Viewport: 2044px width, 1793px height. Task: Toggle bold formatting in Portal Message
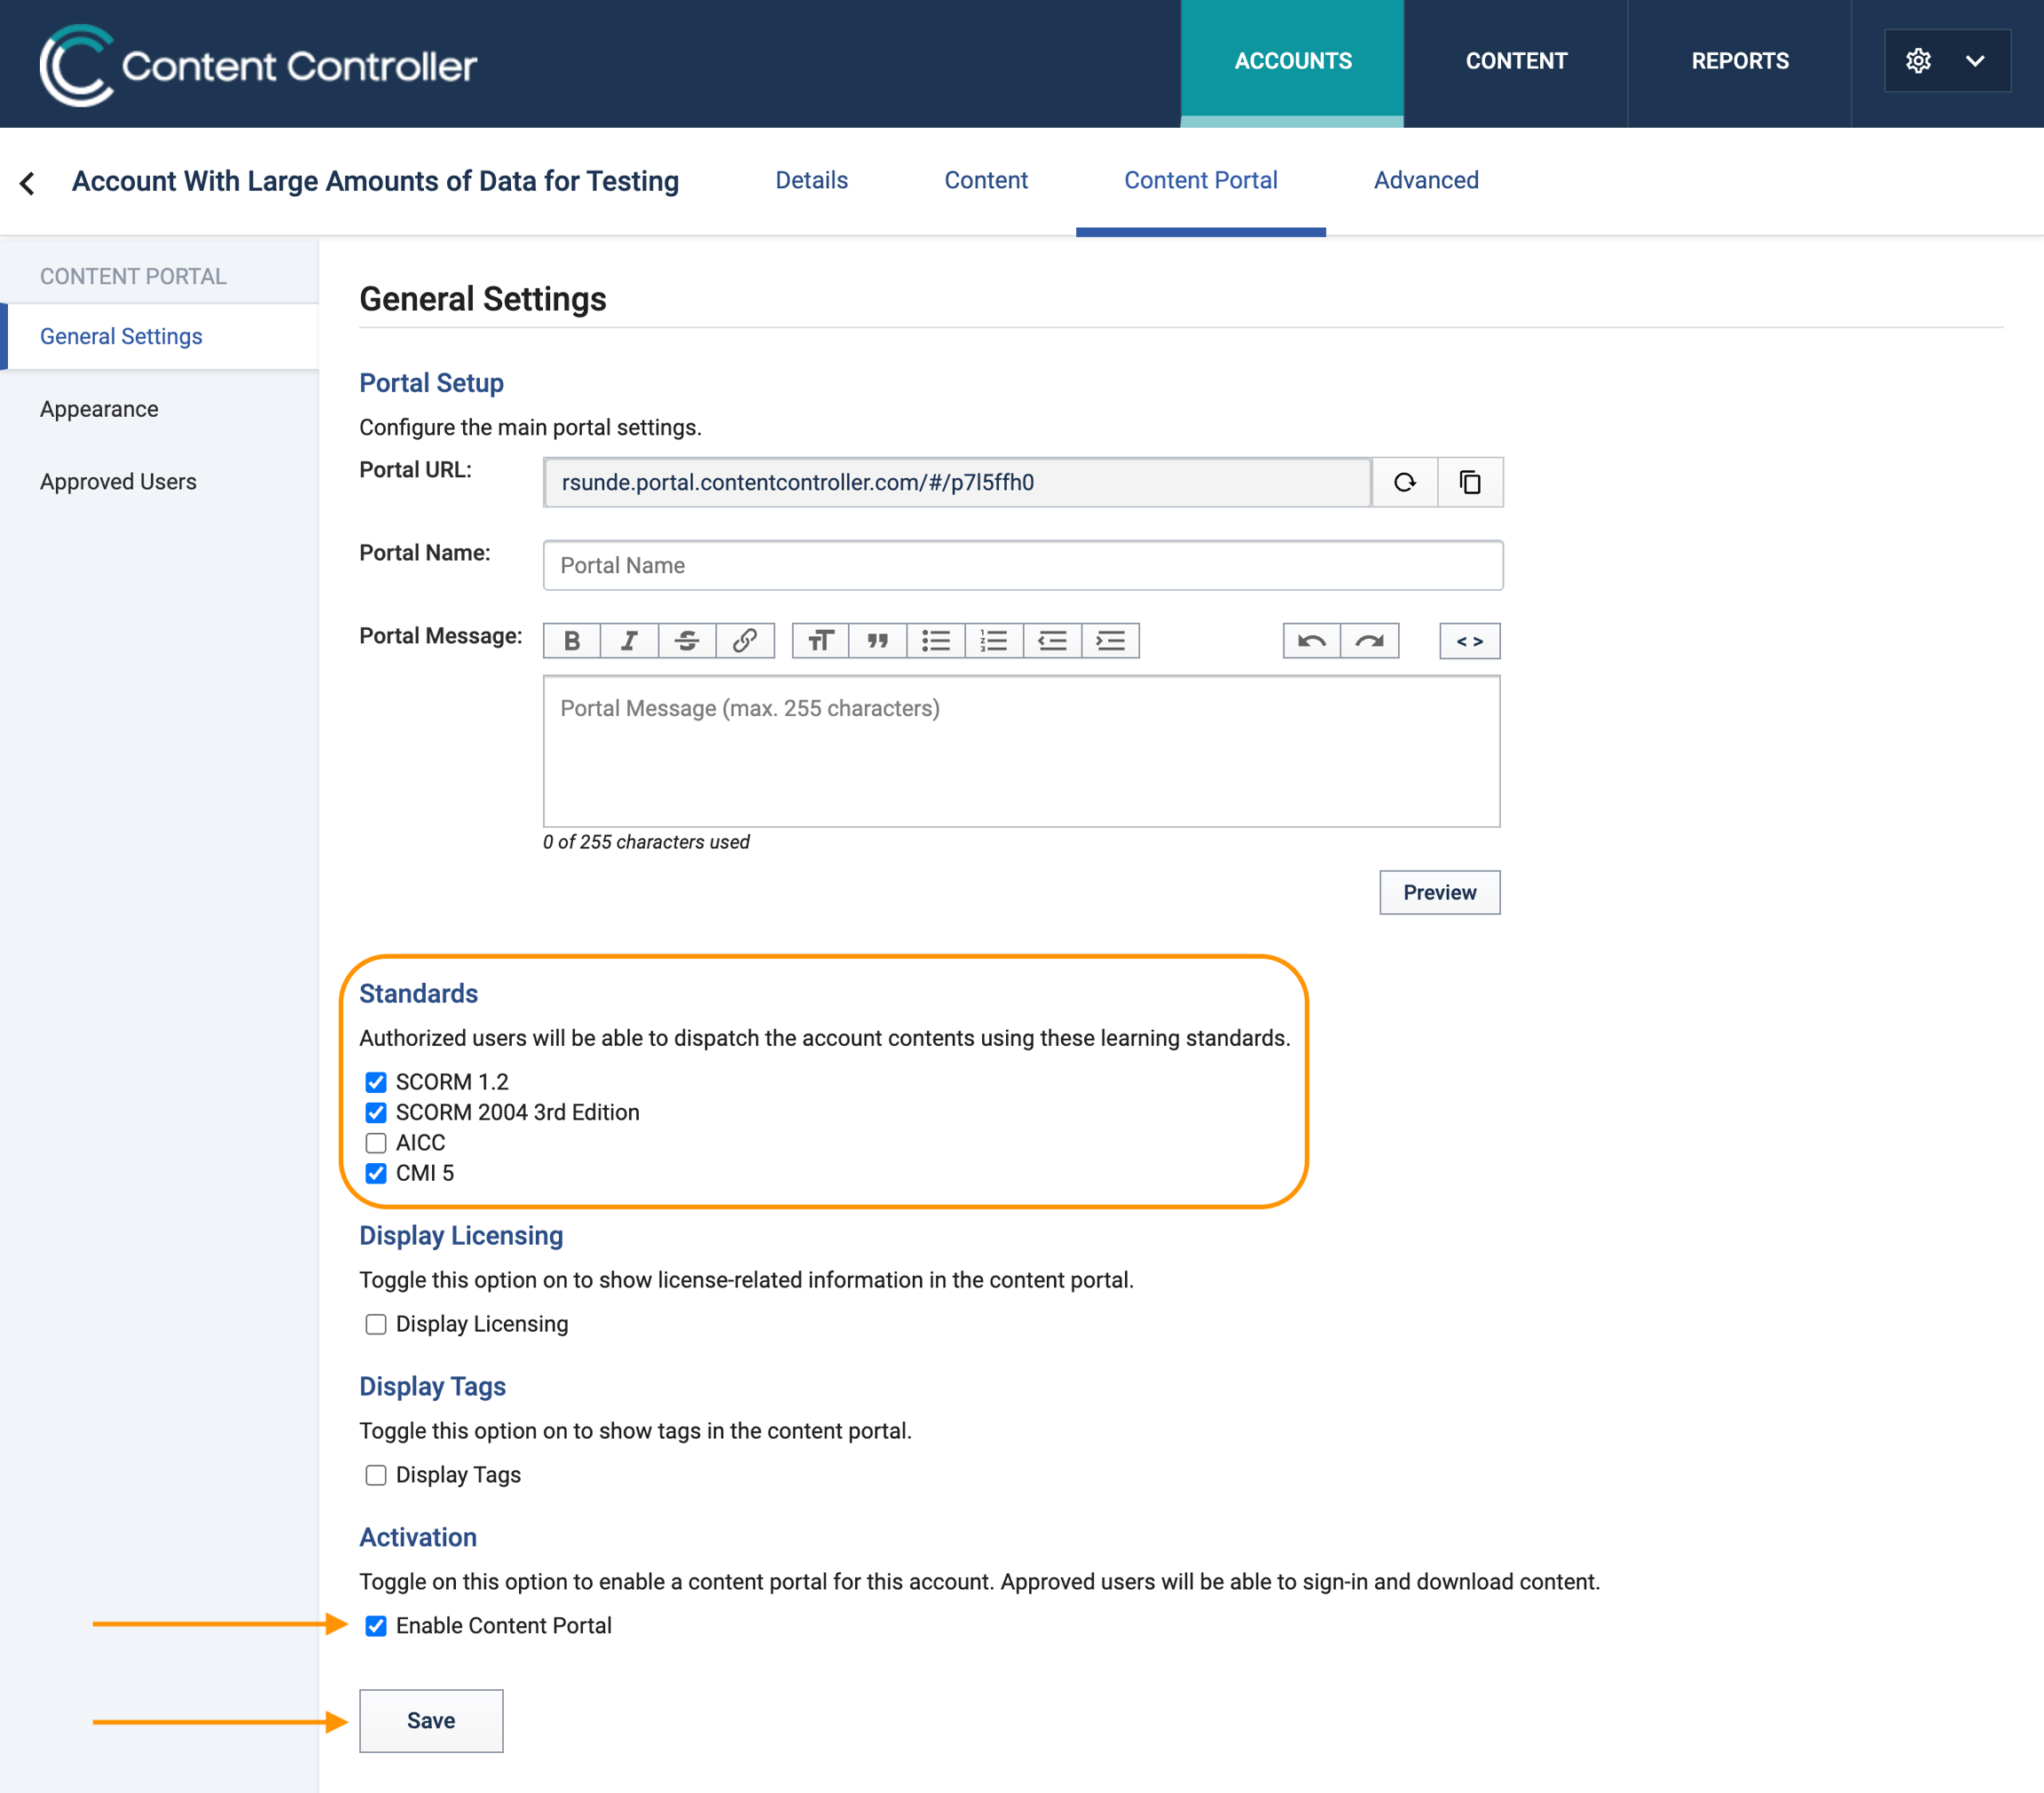click(572, 640)
